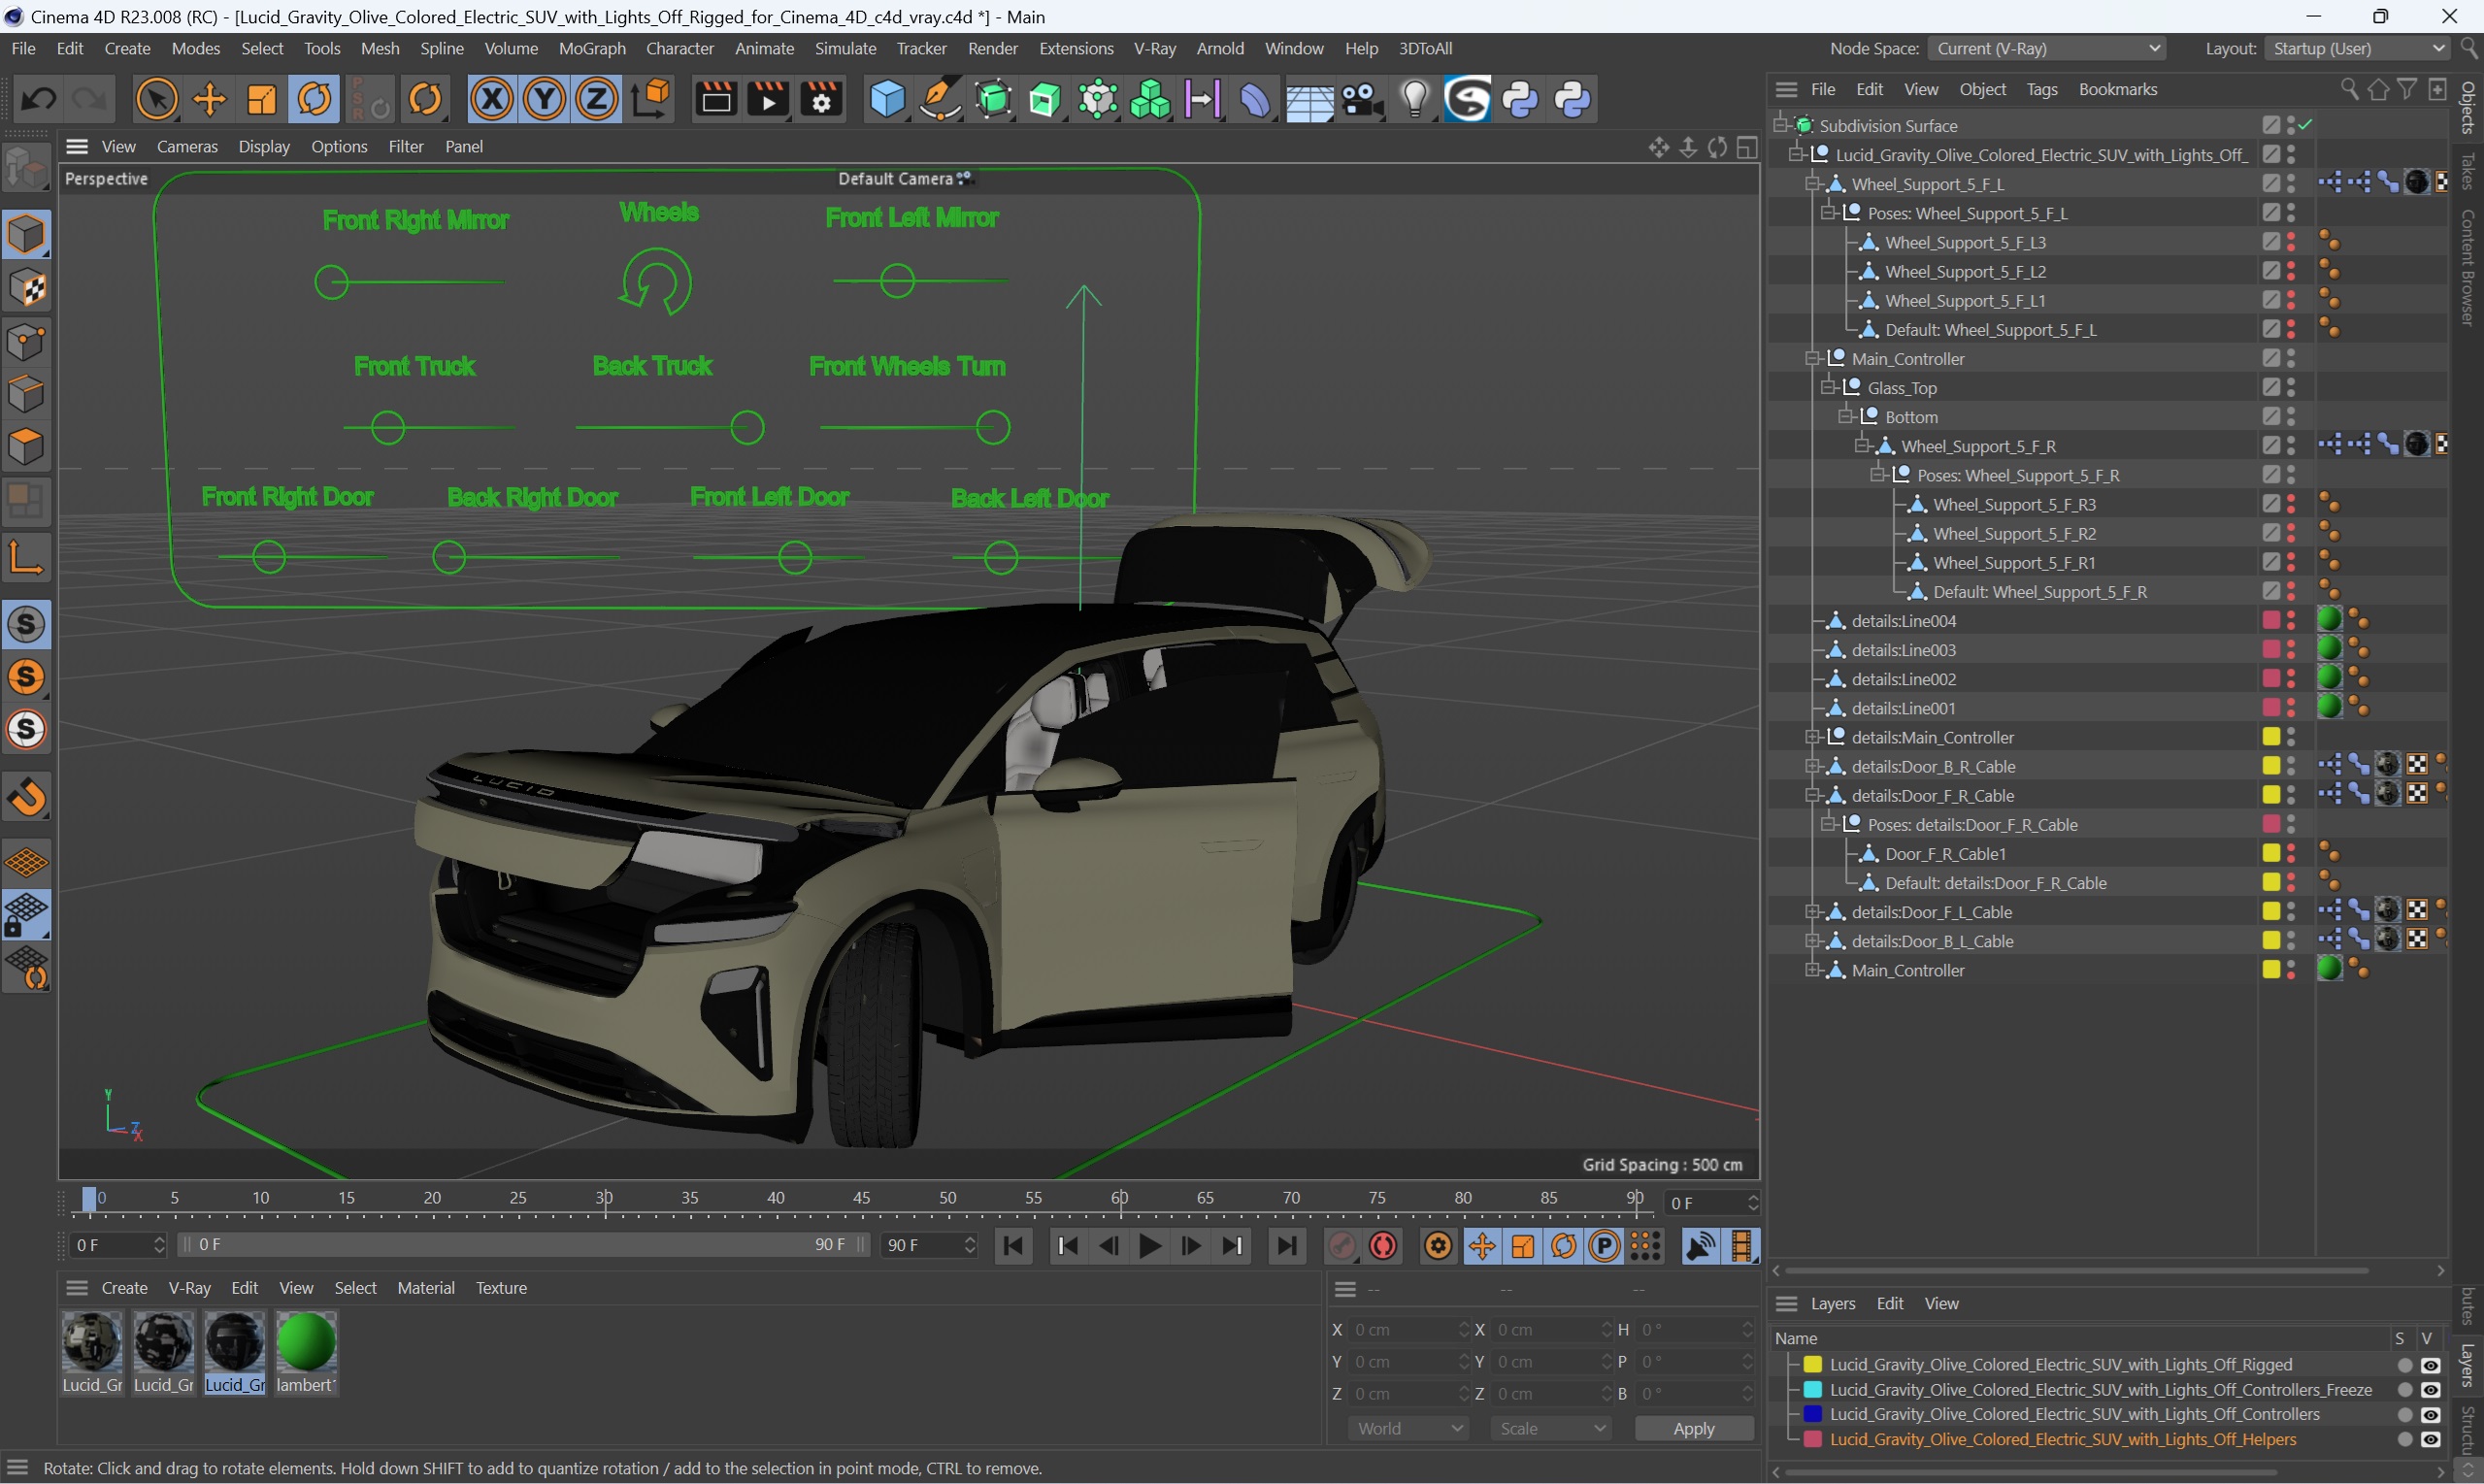
Task: Go to end of animation
Action: 1286,1246
